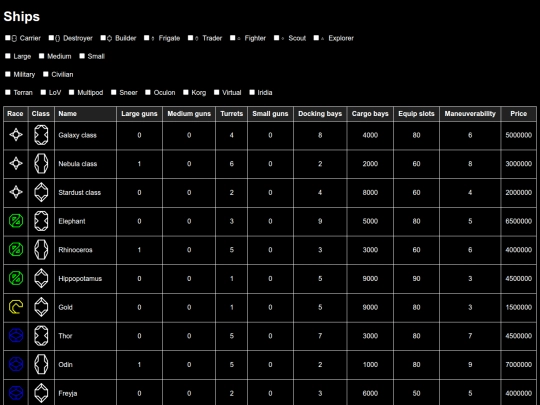Click the Medium guns column header
Viewport: 540px width, 405px height.
tap(189, 114)
